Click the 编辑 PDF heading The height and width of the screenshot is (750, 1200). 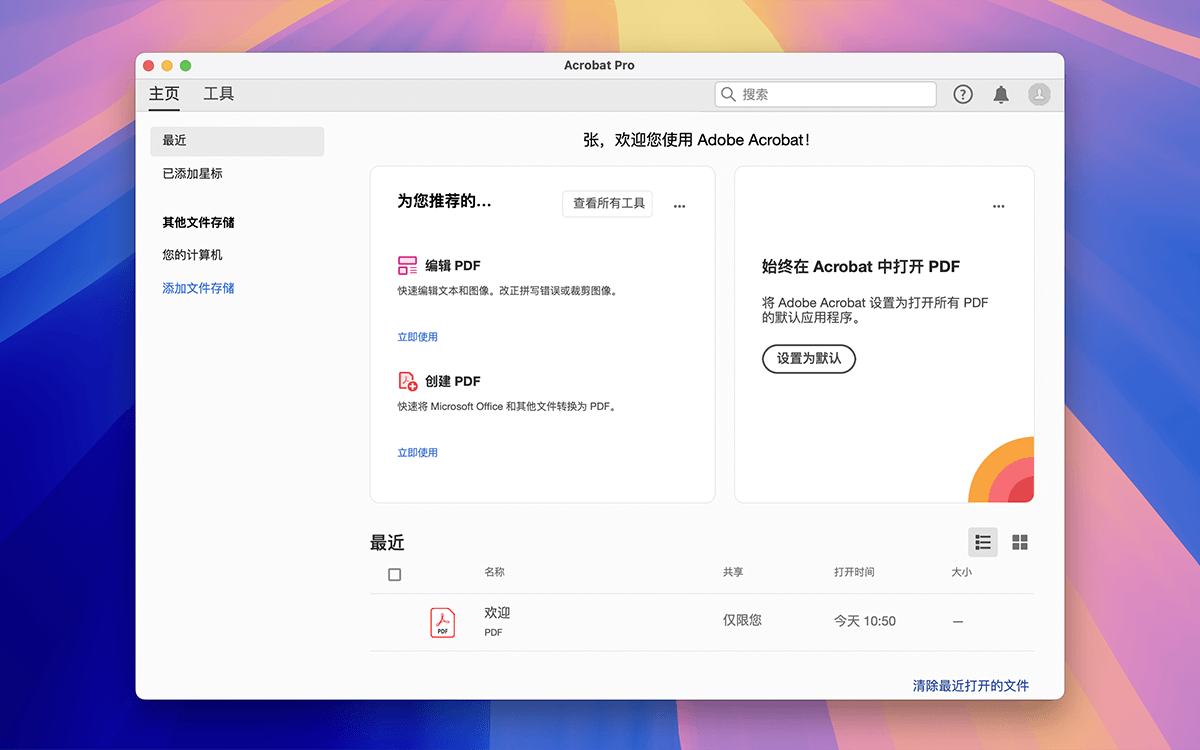click(453, 266)
